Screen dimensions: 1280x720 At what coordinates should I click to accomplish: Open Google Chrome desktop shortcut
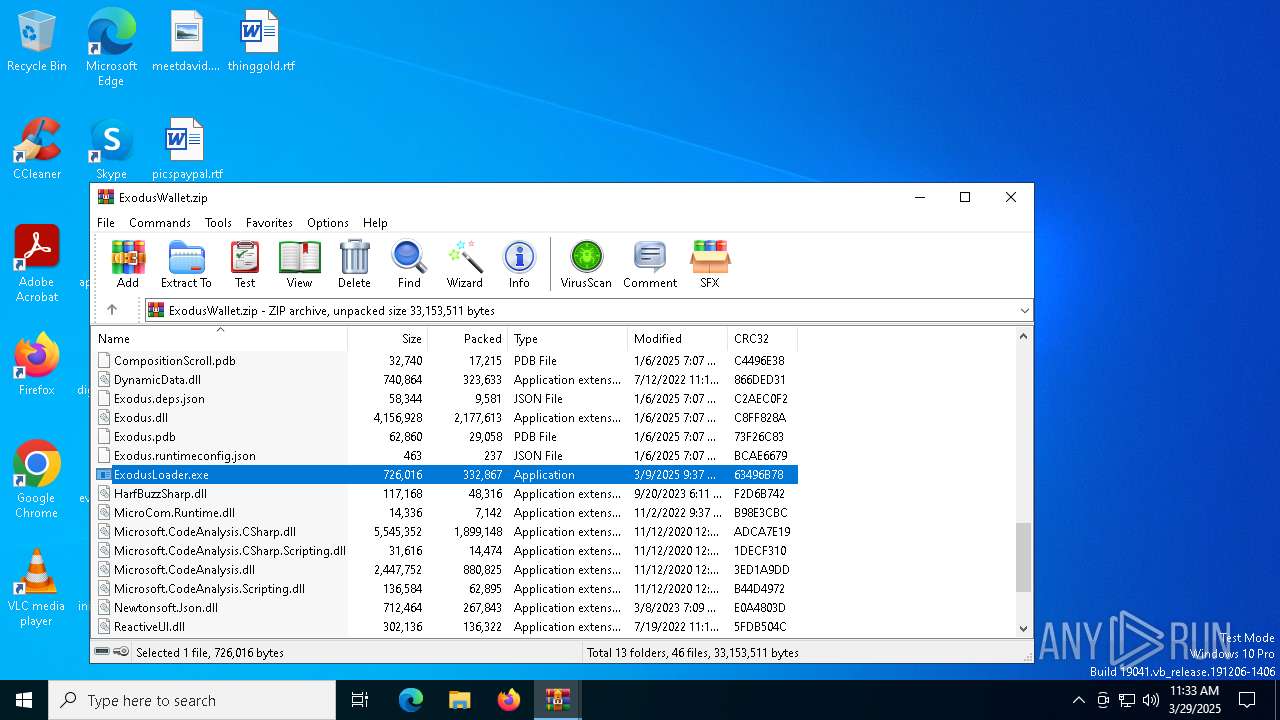coord(37,480)
